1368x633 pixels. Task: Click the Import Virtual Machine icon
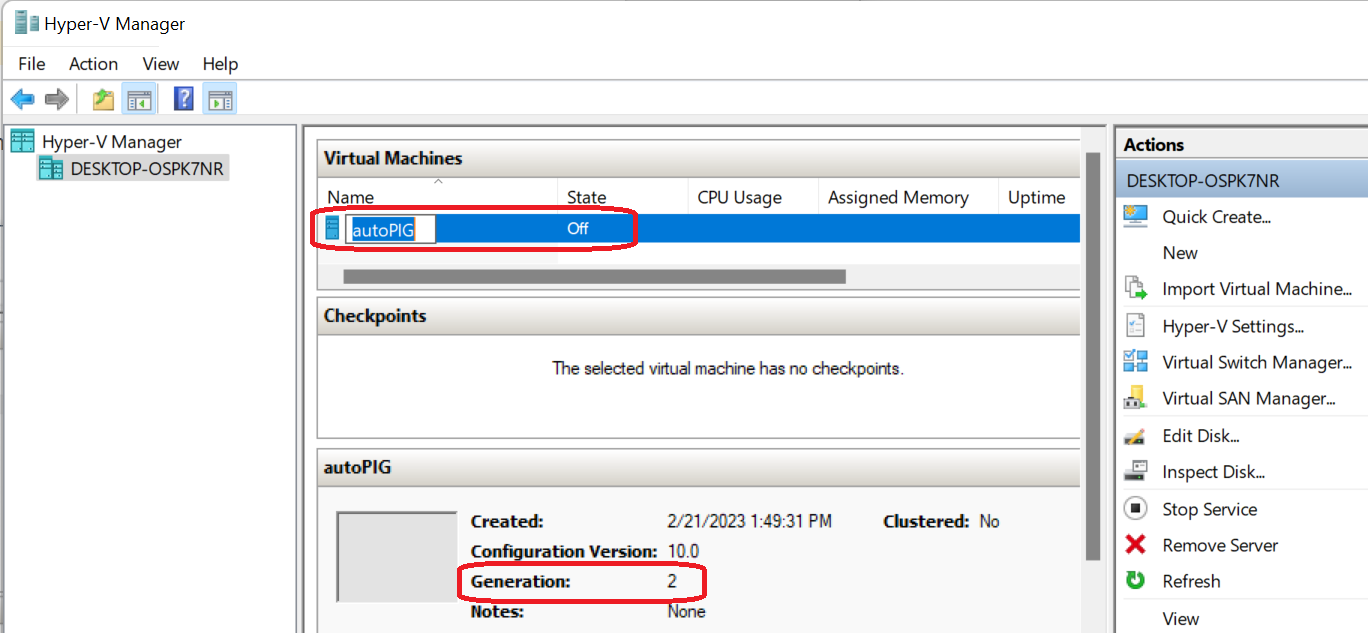(1135, 289)
